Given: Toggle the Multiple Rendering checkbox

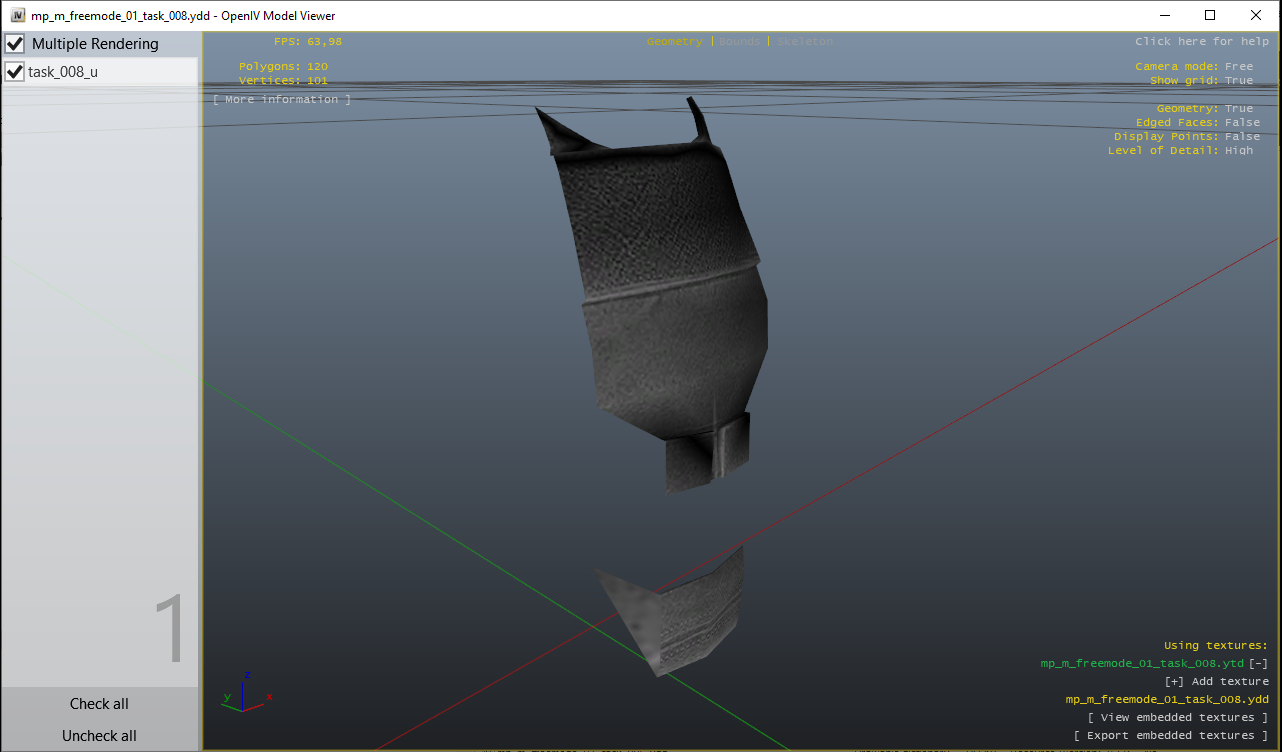Looking at the screenshot, I should pyautogui.click(x=14, y=43).
